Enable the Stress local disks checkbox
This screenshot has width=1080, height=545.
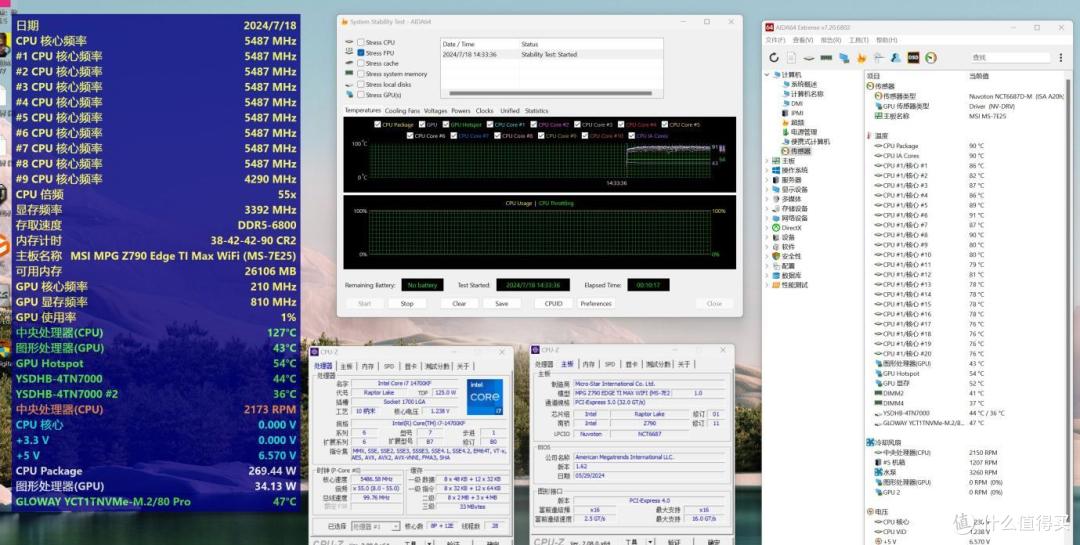361,84
